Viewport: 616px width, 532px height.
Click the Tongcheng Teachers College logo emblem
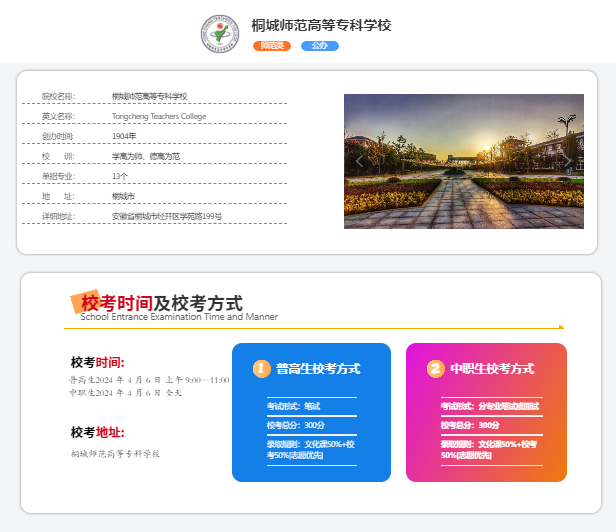(220, 34)
